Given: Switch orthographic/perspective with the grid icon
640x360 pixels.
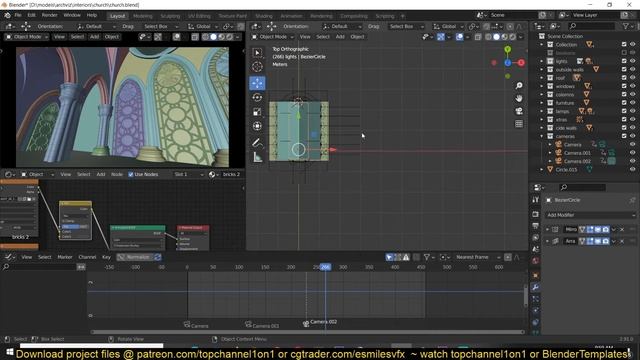Looking at the screenshot, I should click(x=519, y=124).
